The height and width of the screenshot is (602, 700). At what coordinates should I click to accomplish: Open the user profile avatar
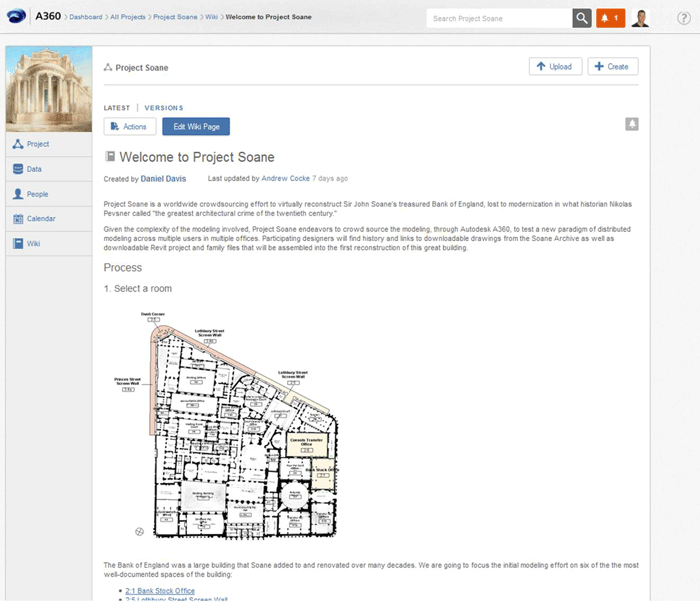(x=640, y=18)
